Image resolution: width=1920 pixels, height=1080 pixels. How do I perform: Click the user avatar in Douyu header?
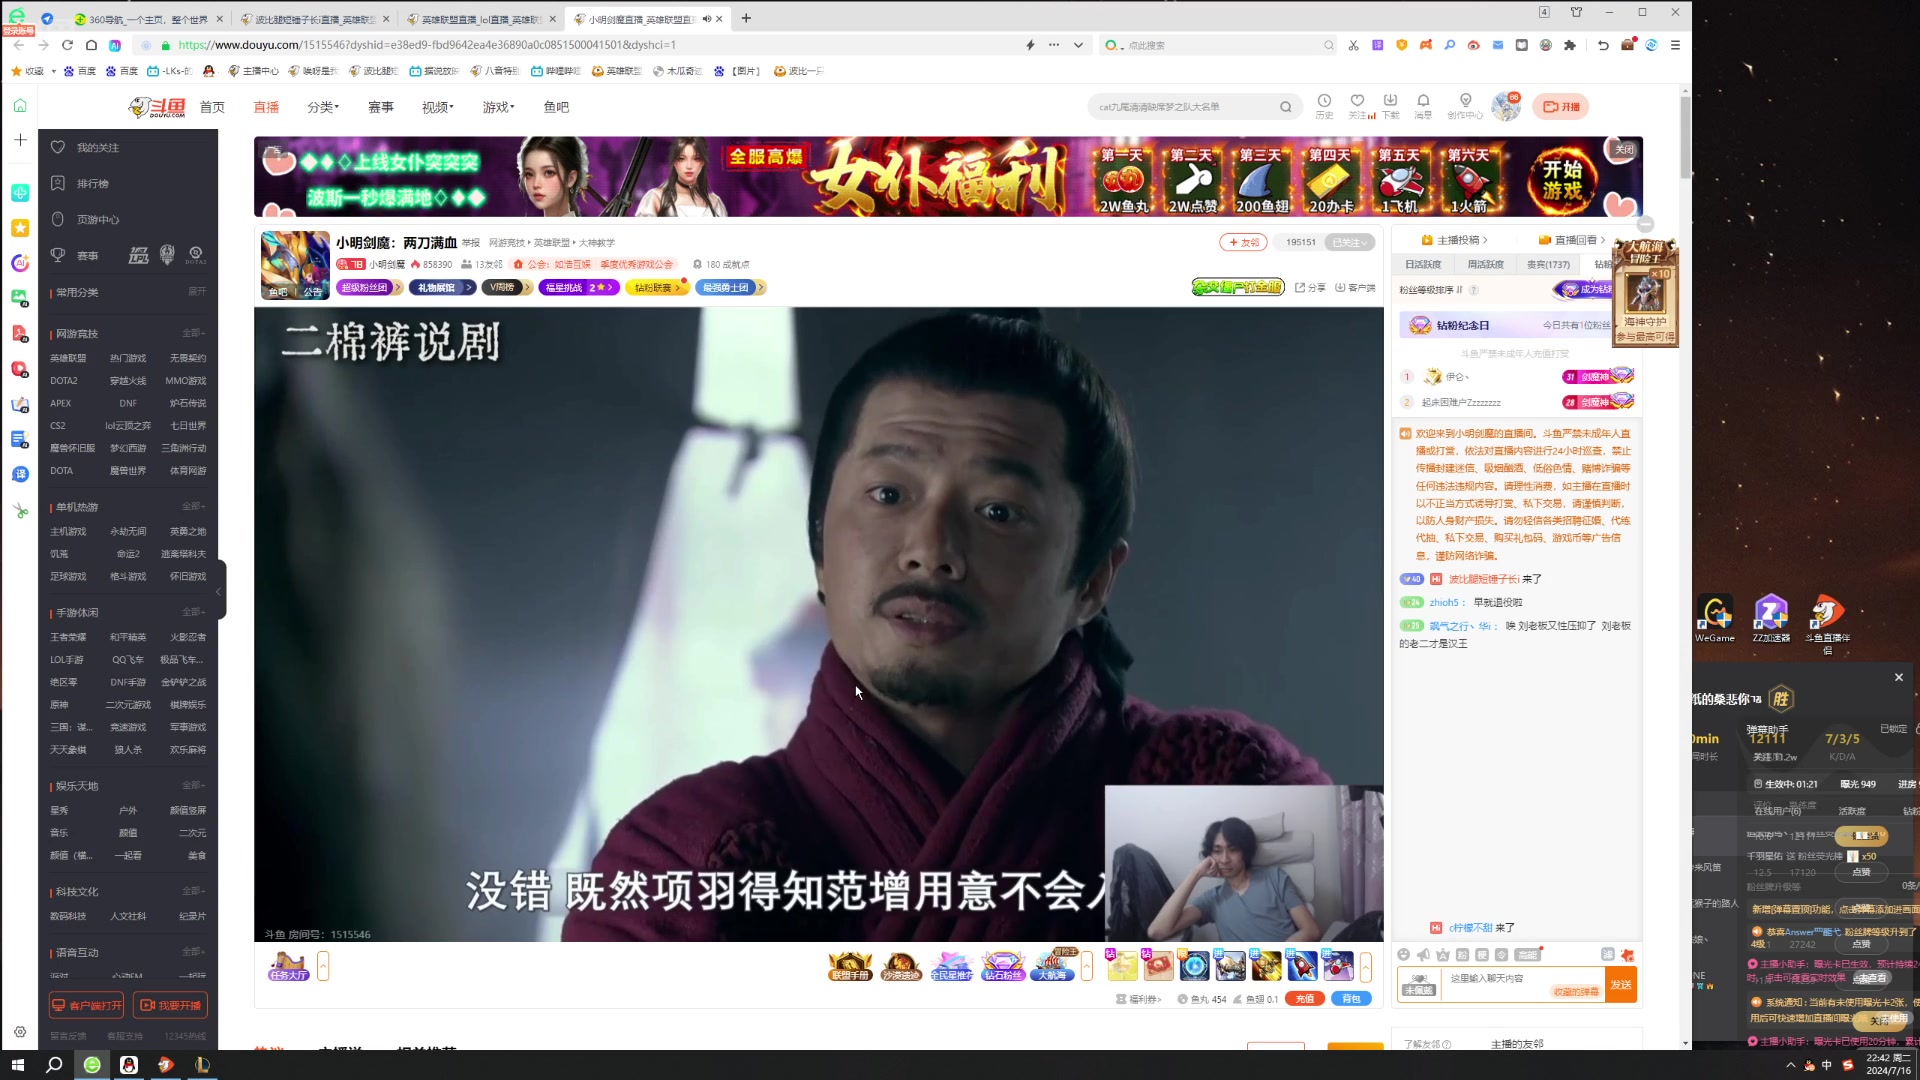tap(1506, 106)
